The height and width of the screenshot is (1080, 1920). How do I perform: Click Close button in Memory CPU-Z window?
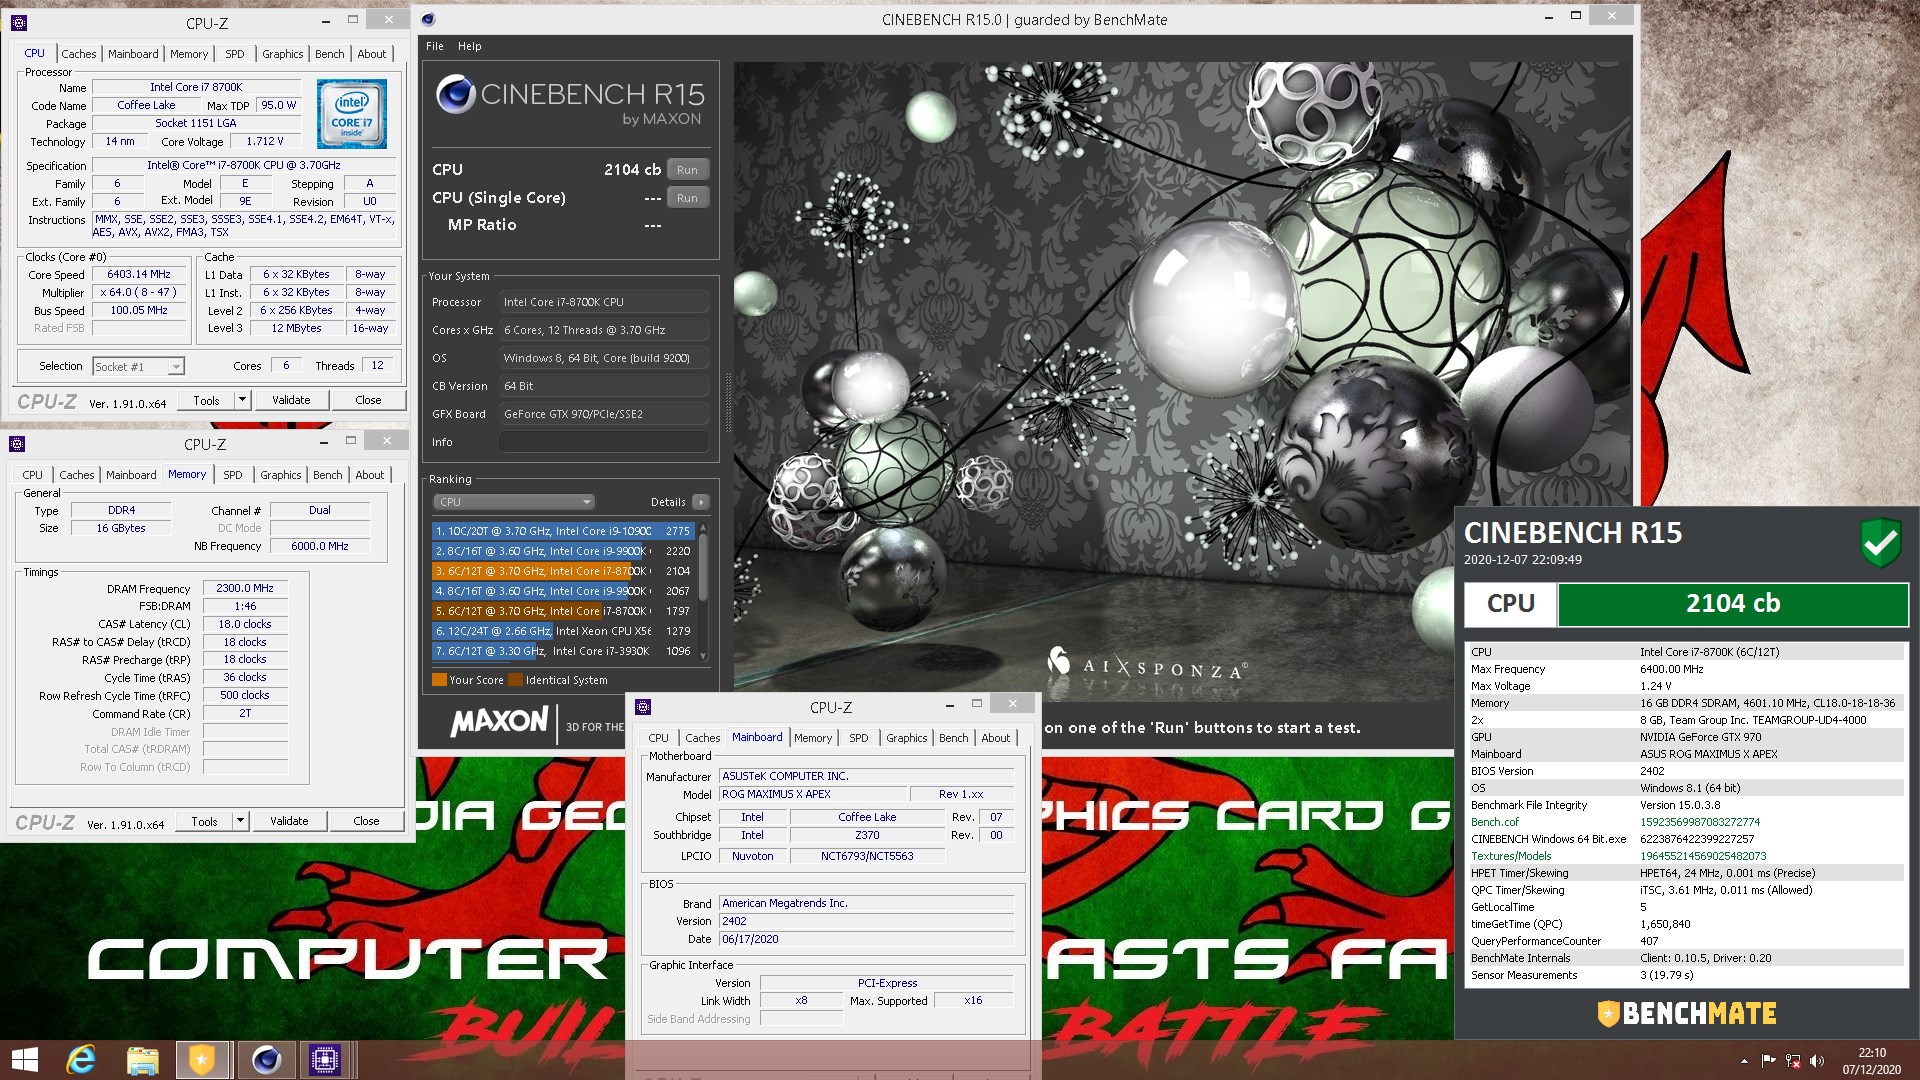click(366, 821)
